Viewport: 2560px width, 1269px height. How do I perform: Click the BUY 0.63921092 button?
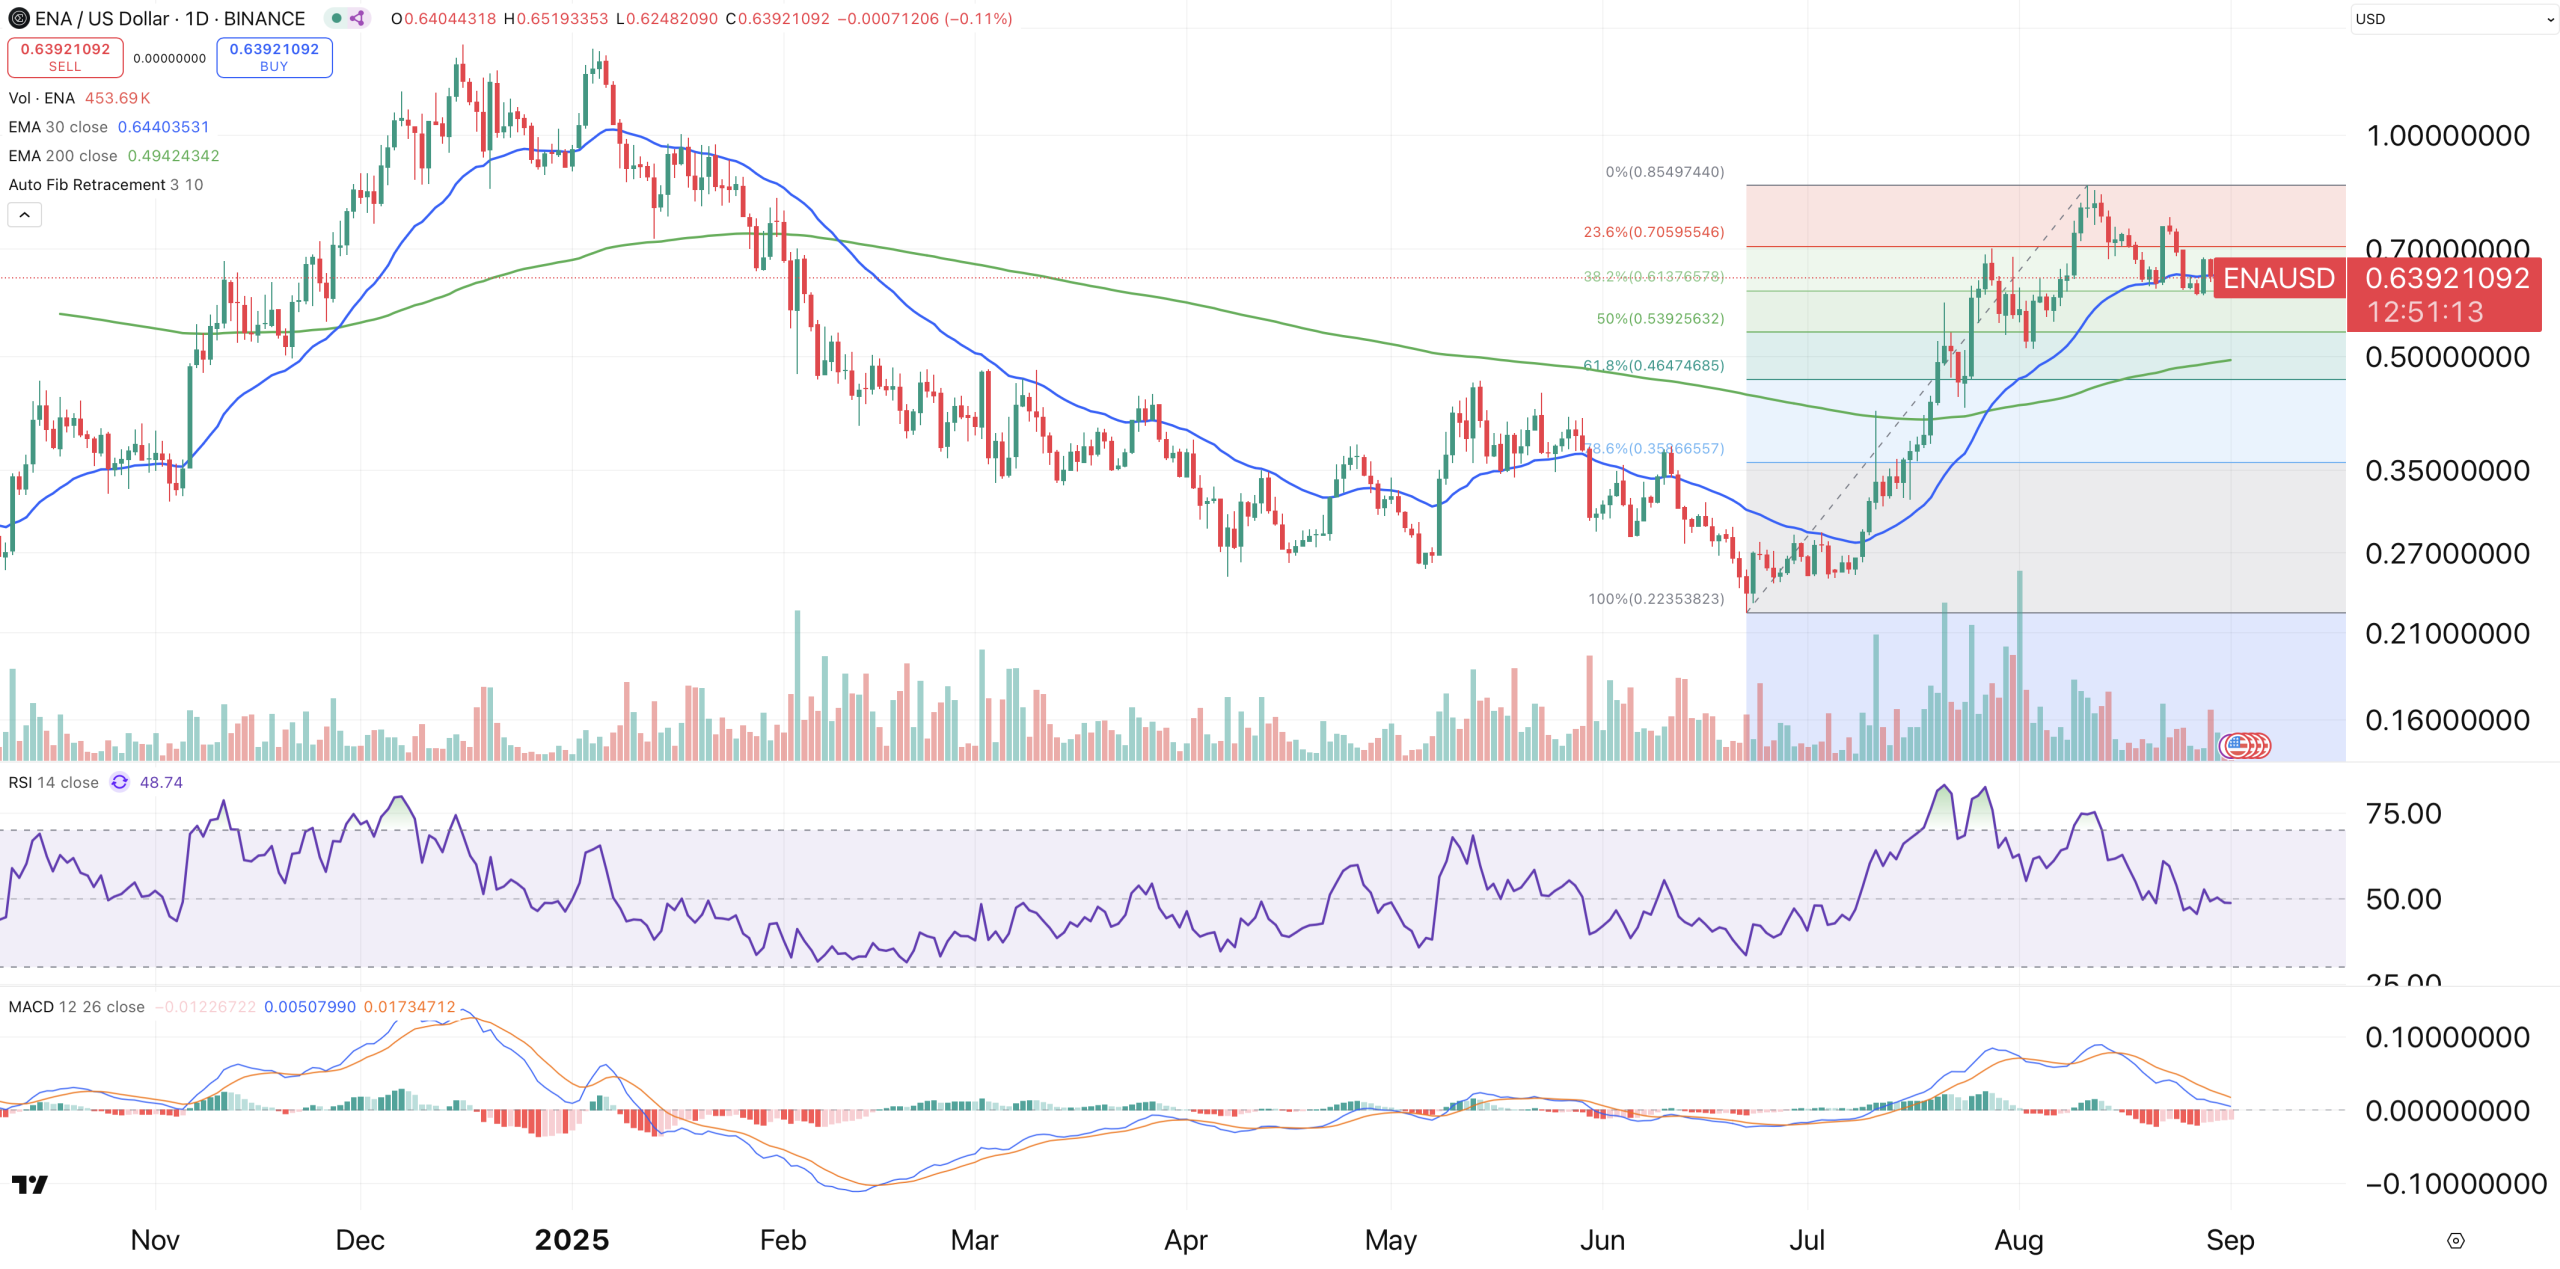(x=274, y=57)
